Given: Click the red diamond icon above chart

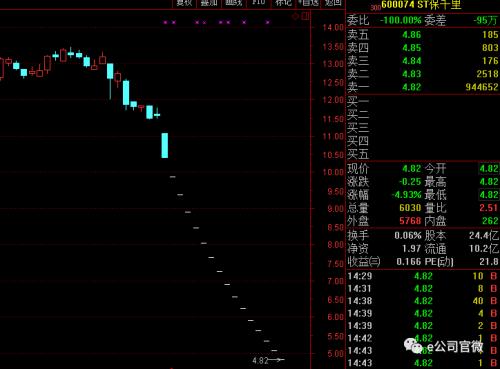Looking at the screenshot, I should (x=295, y=16).
